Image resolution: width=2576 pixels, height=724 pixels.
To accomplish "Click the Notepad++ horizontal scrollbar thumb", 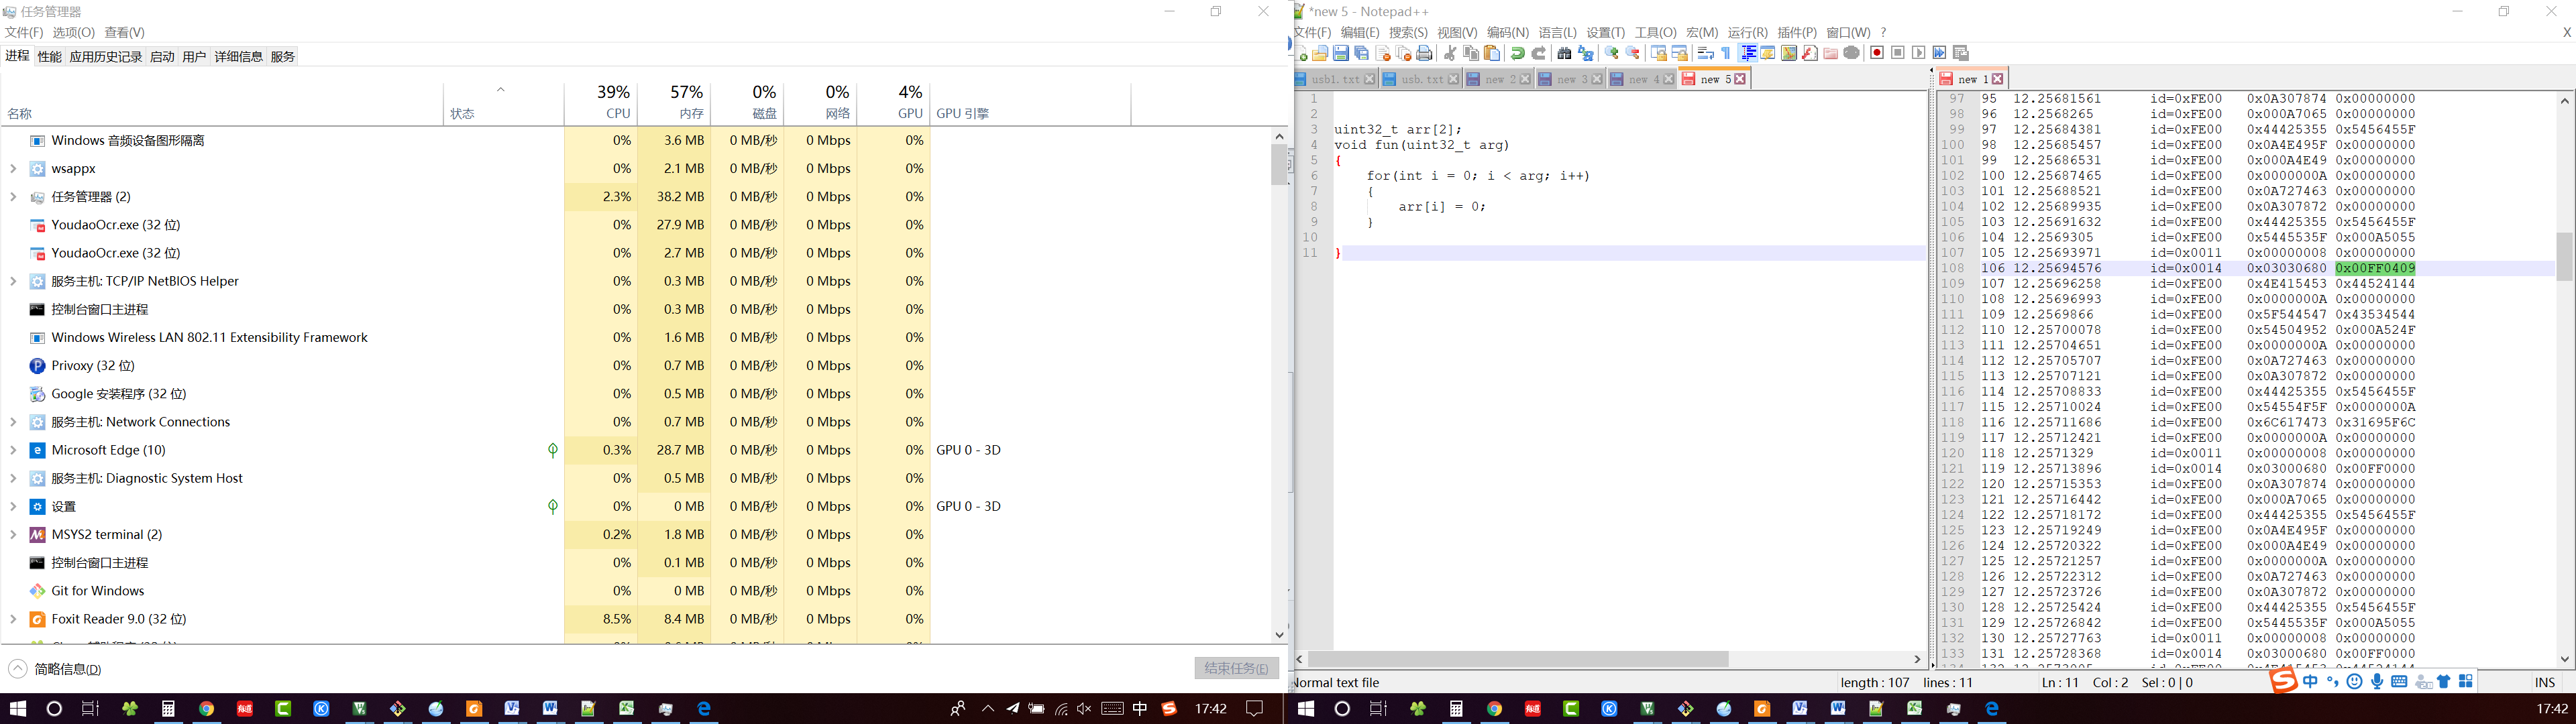I will pos(1518,659).
